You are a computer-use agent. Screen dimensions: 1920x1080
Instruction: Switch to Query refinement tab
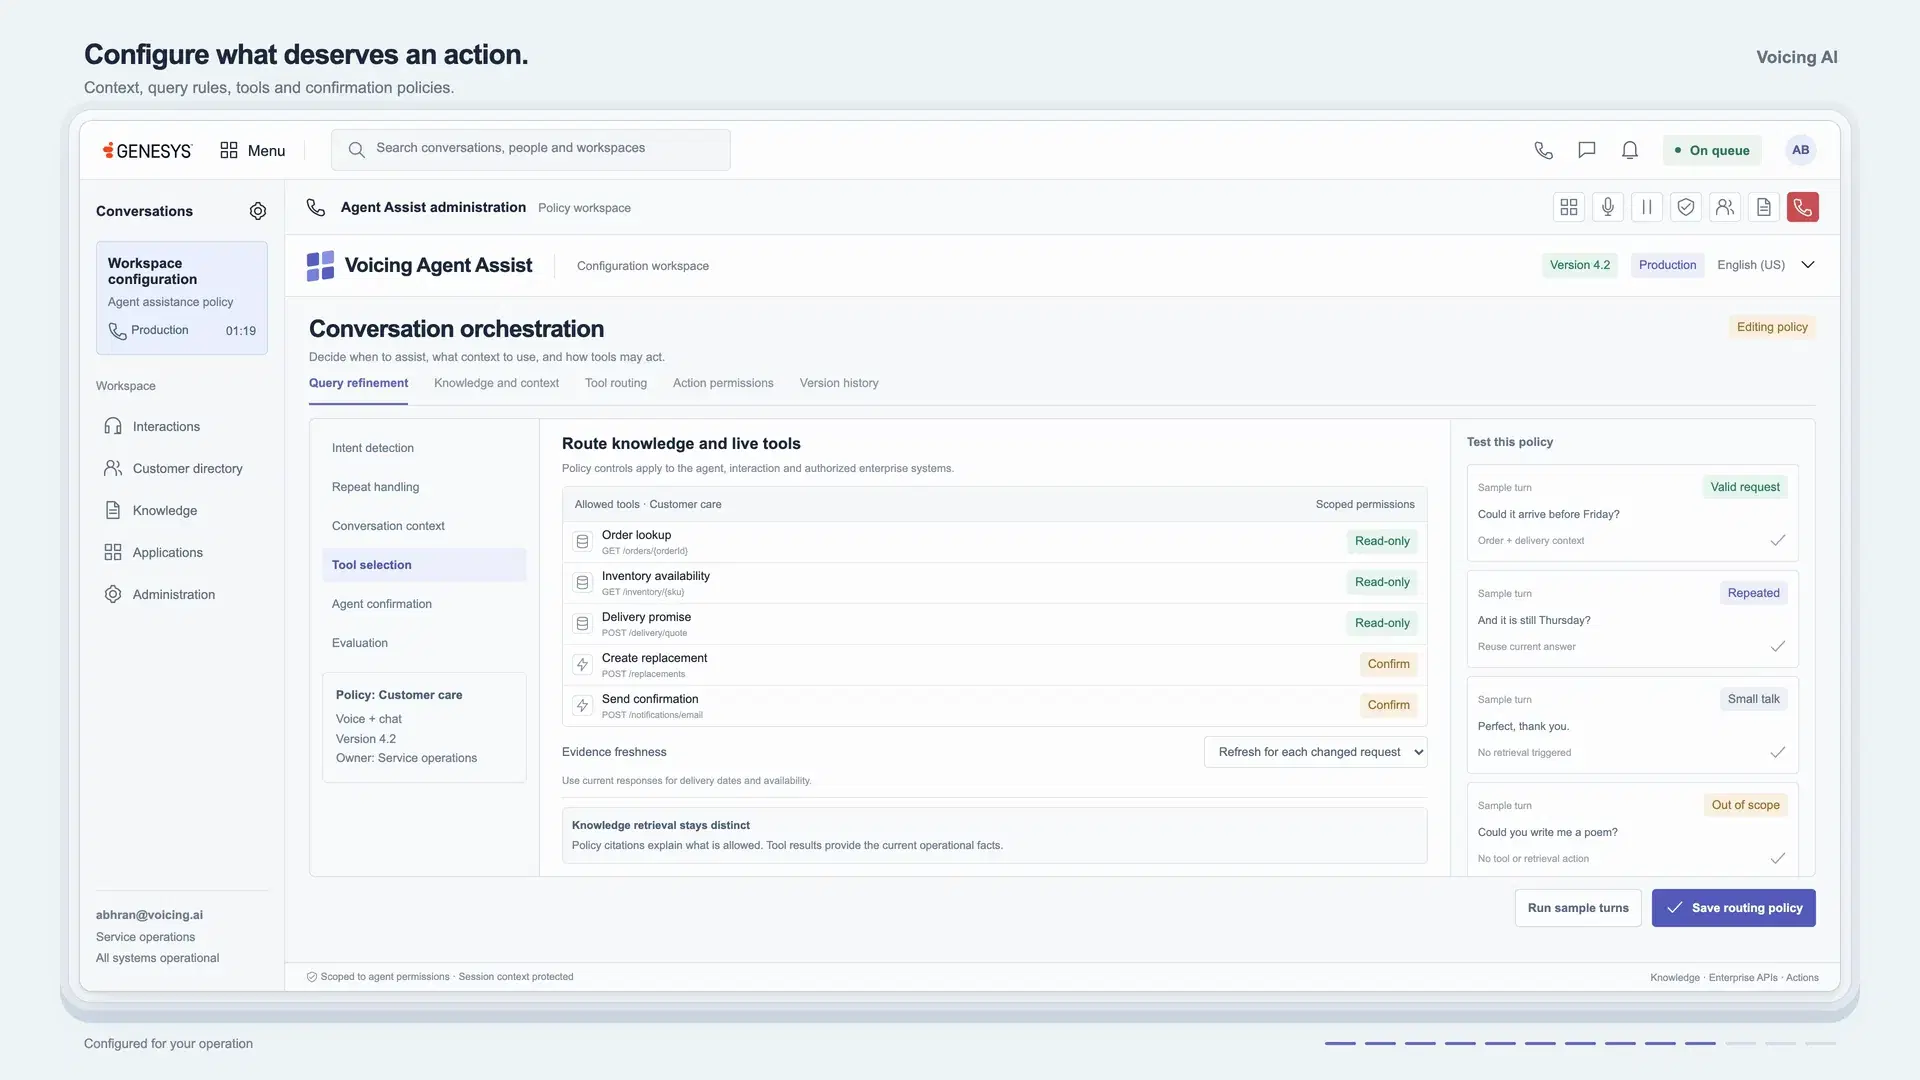(358, 383)
